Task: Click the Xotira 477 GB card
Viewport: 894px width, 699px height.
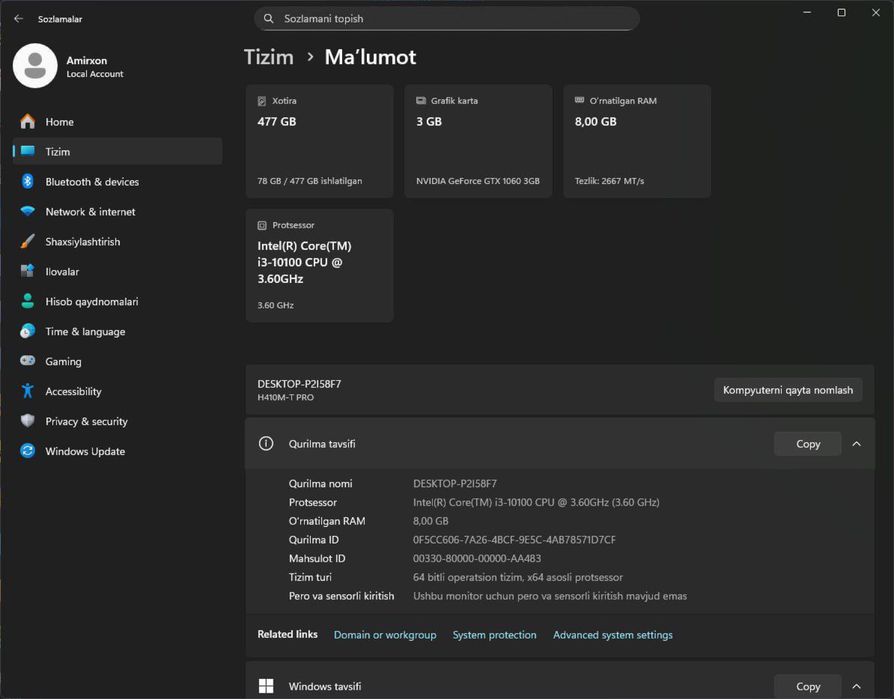Action: pyautogui.click(x=319, y=141)
